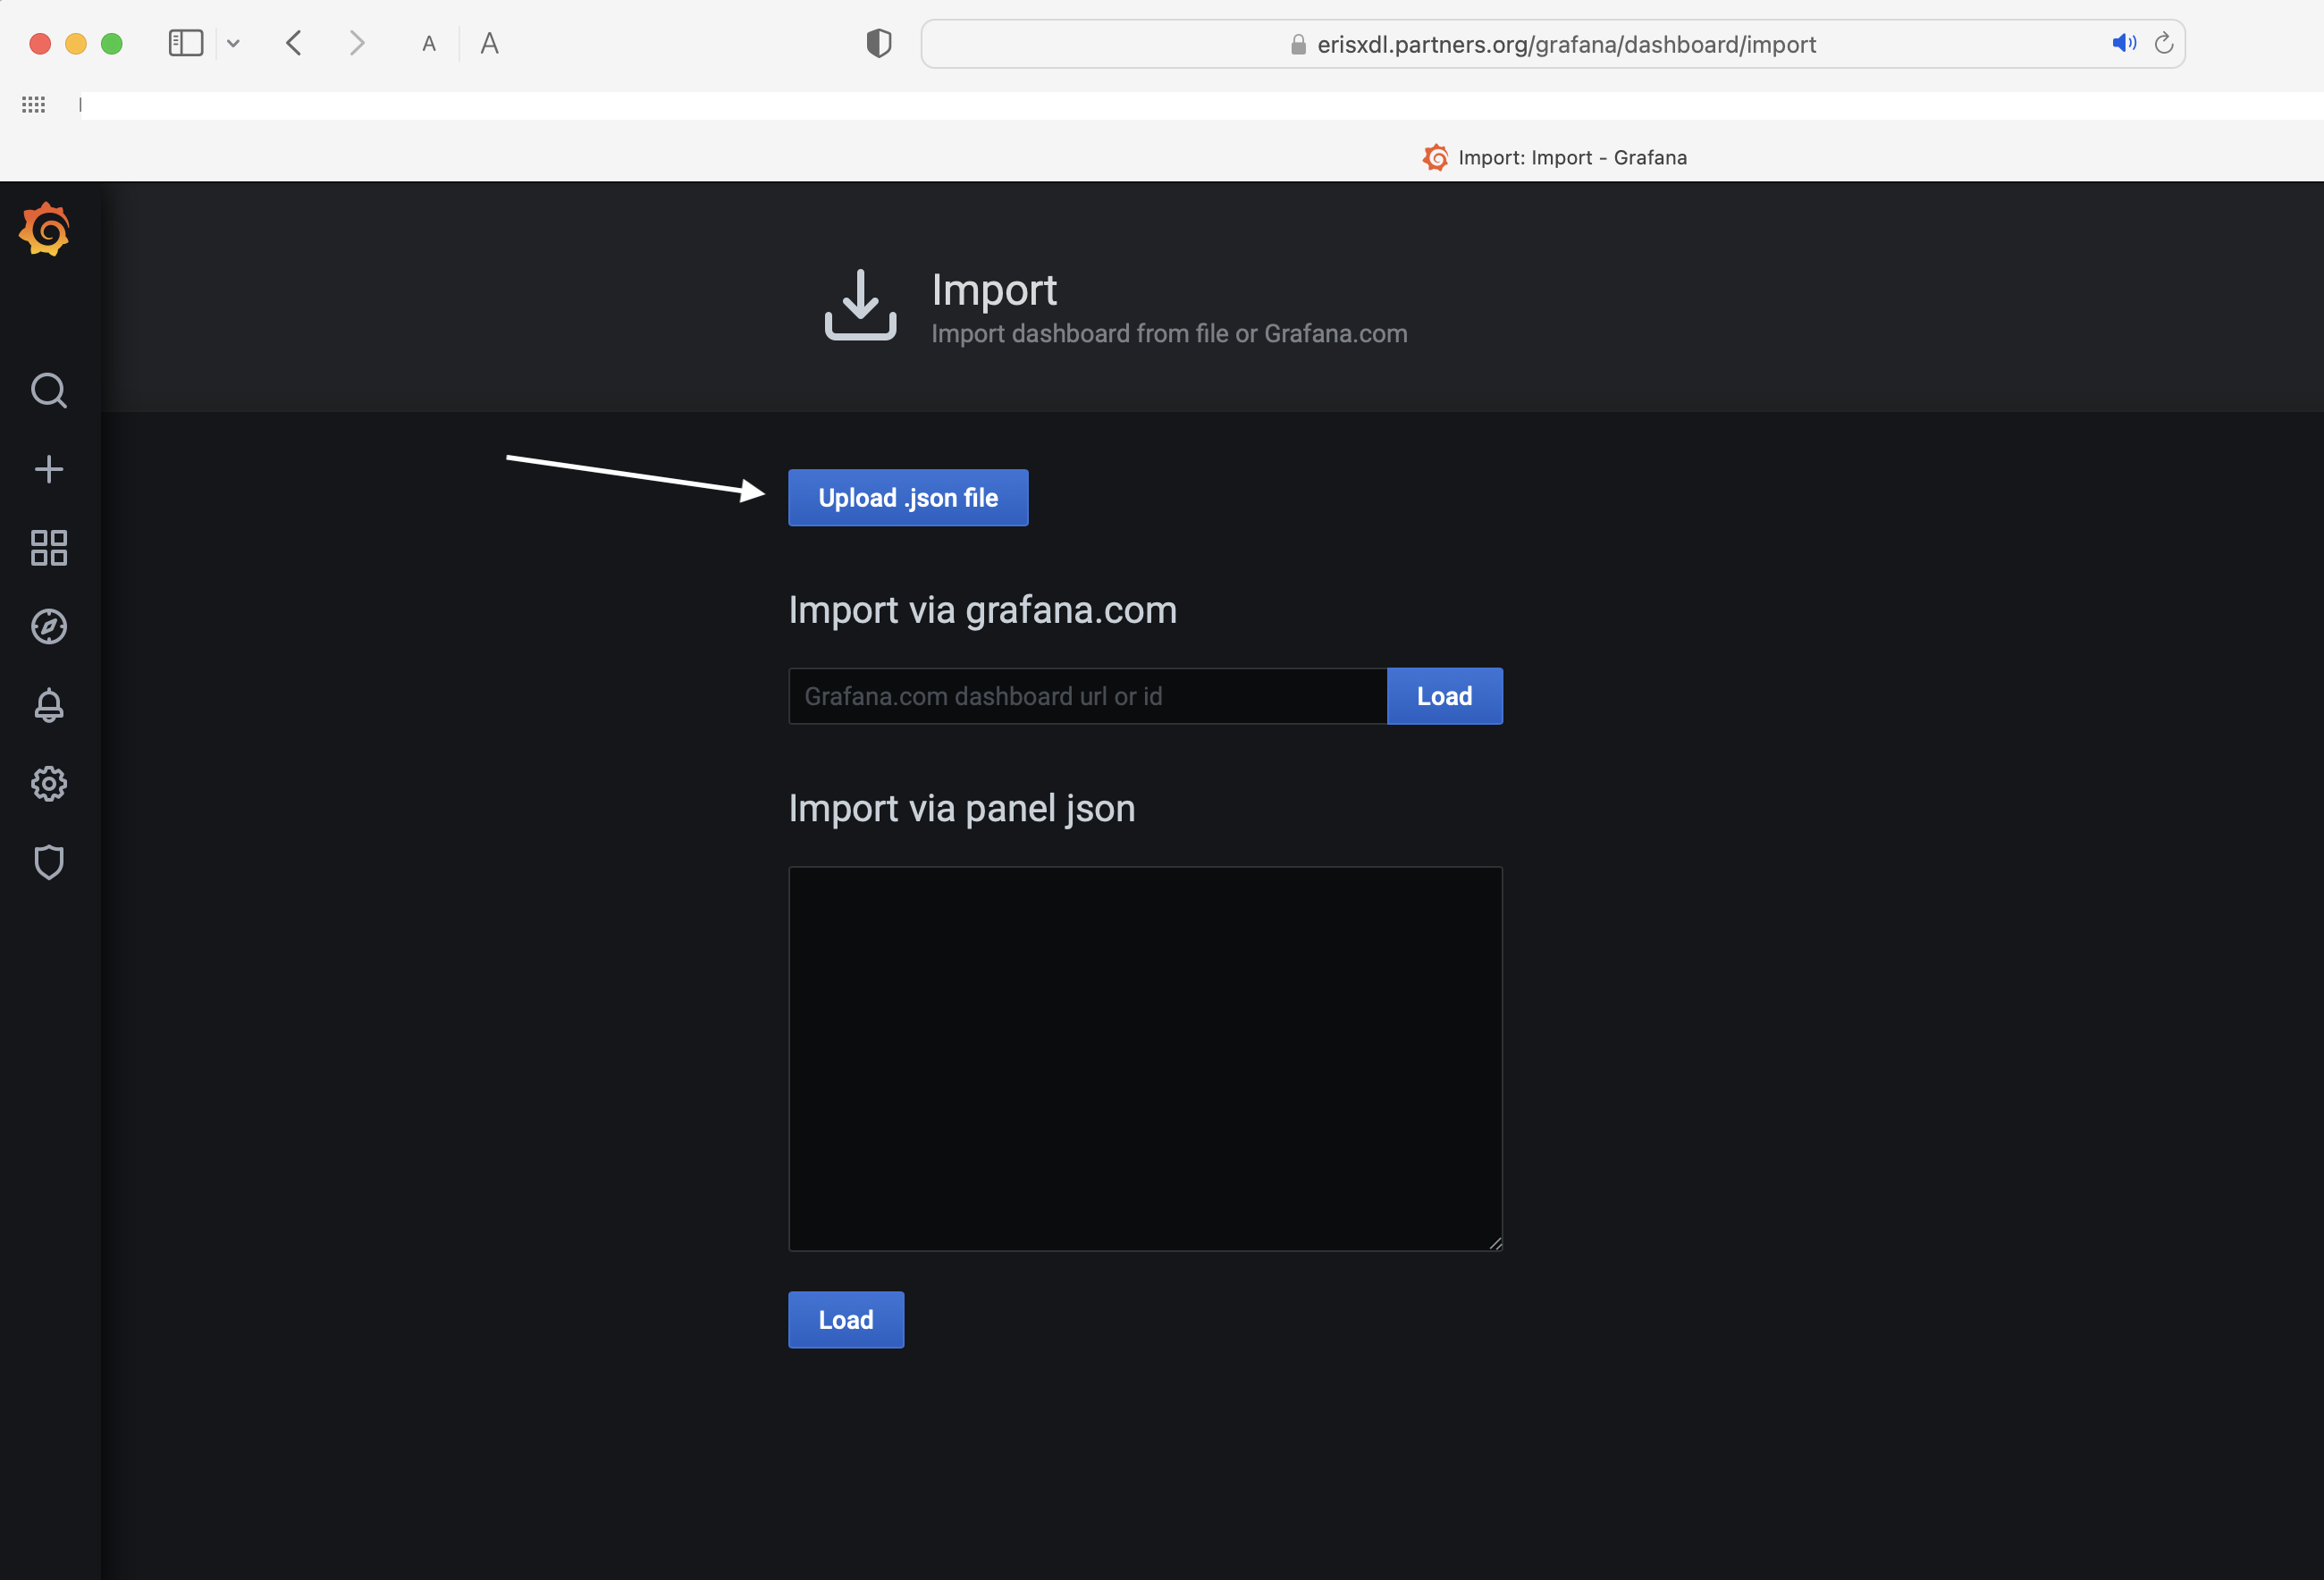Click 'Import dashboard from file or Grafana.com' subtitle
Screen dimensions: 2324x1580
click(x=1169, y=334)
